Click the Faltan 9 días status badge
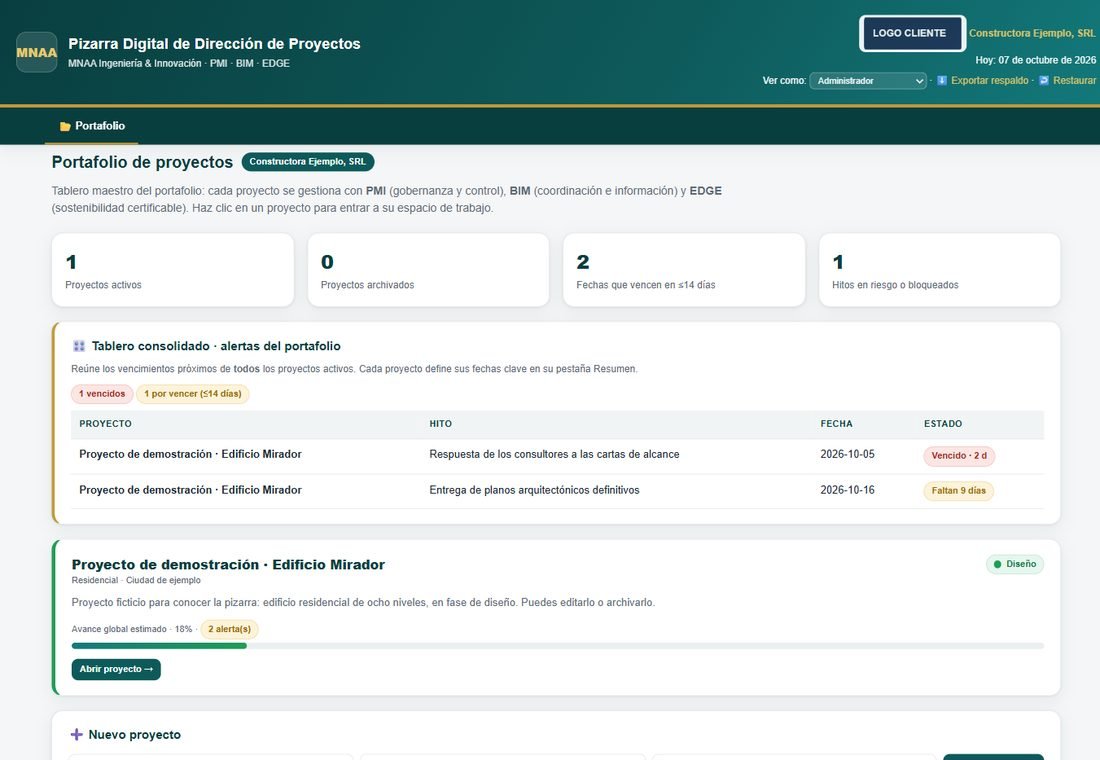This screenshot has height=760, width=1100. pos(958,491)
